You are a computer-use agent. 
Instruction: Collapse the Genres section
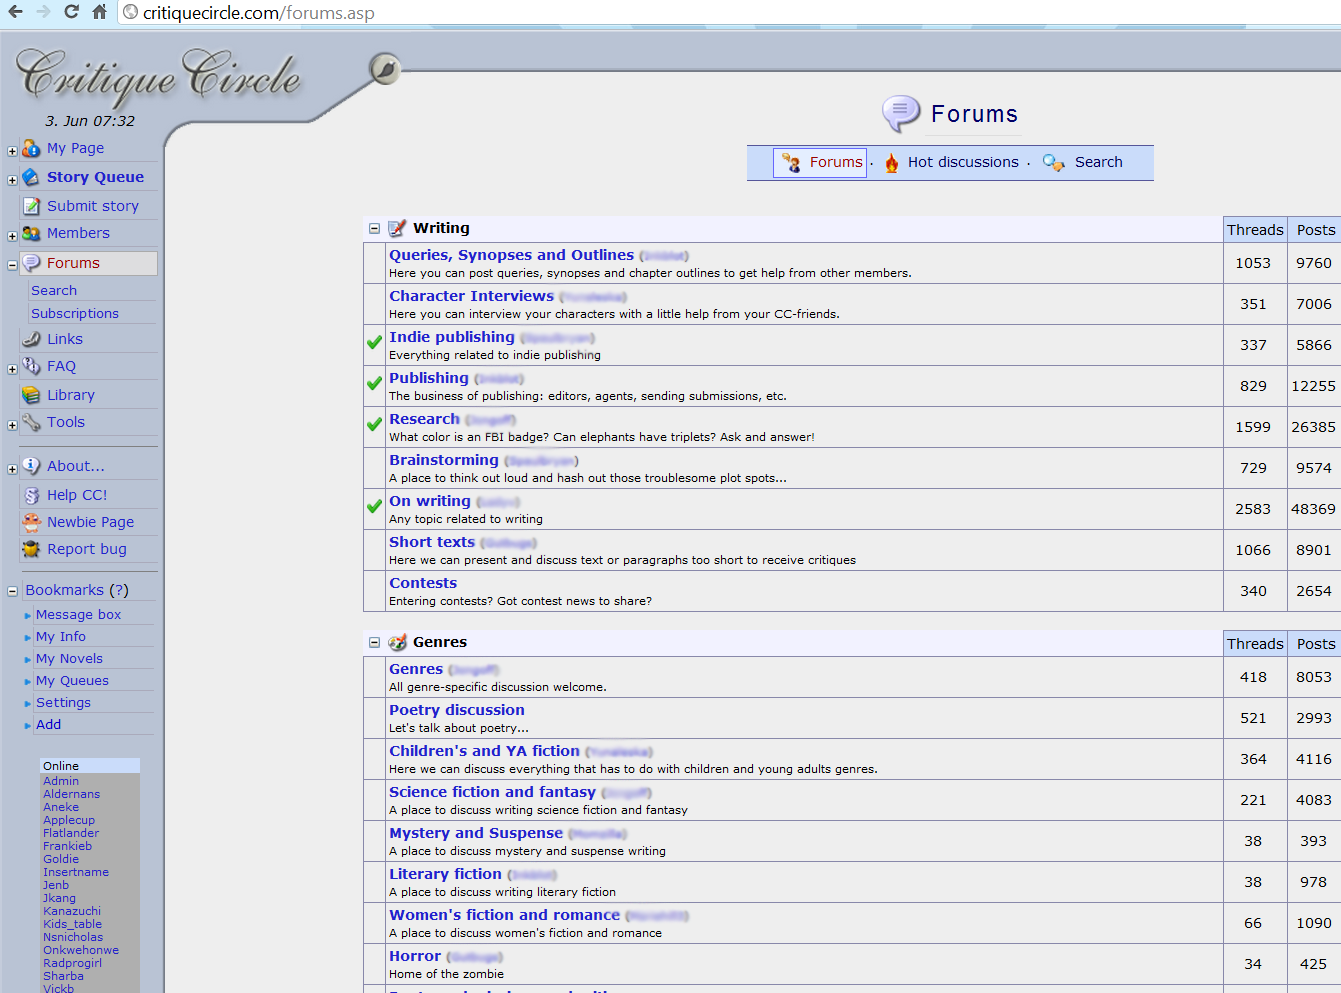point(374,641)
